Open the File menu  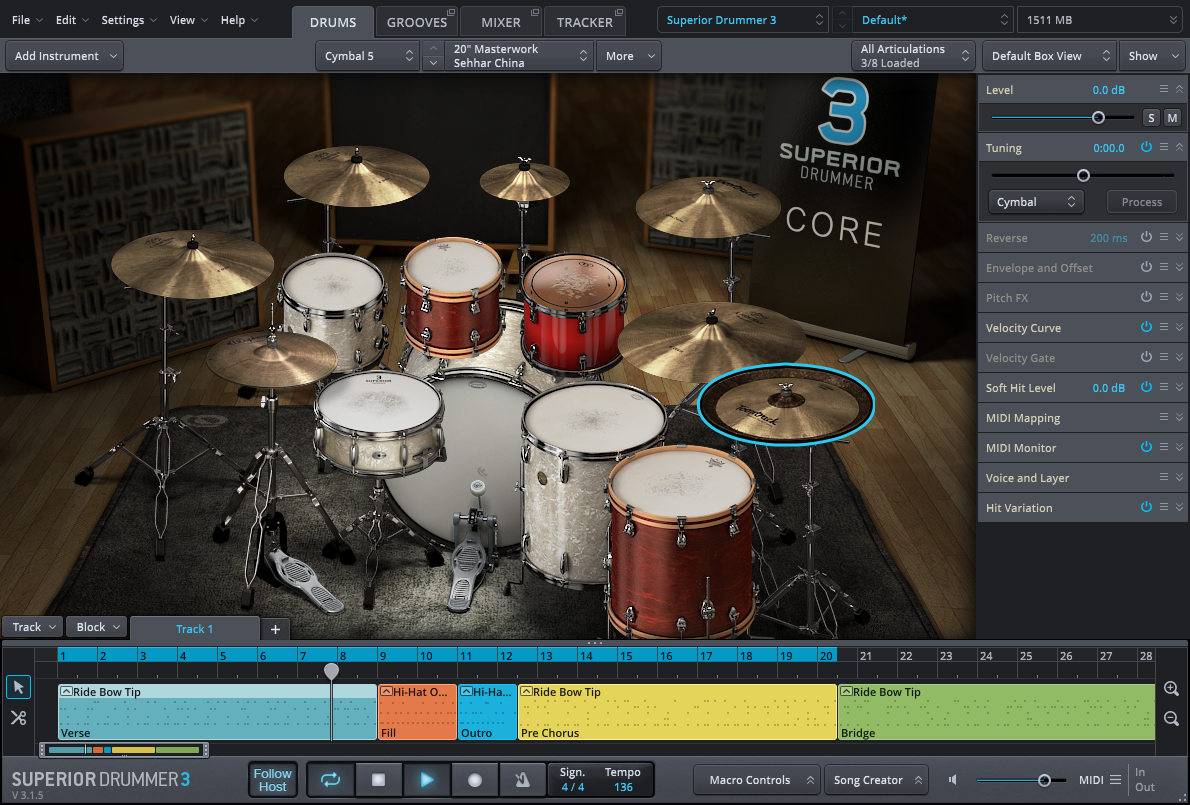[x=27, y=20]
